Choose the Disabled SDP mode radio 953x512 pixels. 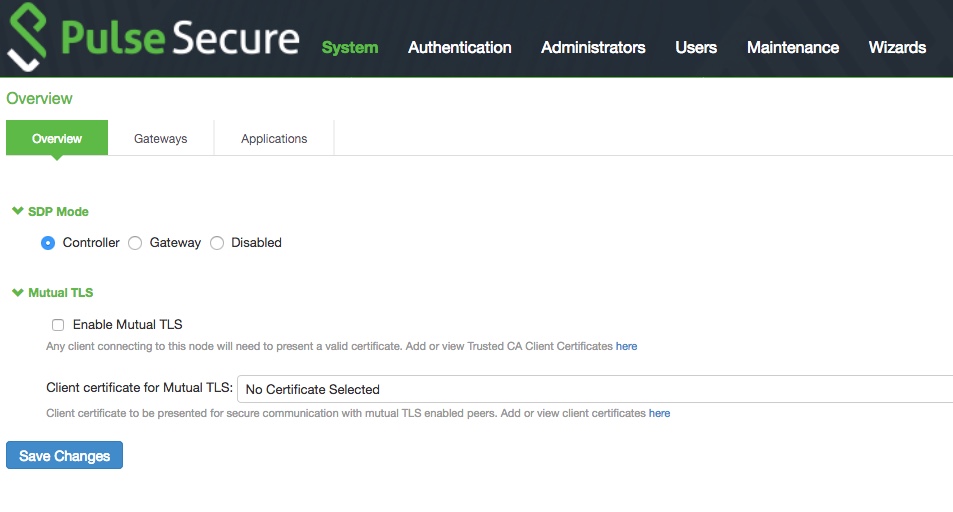click(x=217, y=243)
